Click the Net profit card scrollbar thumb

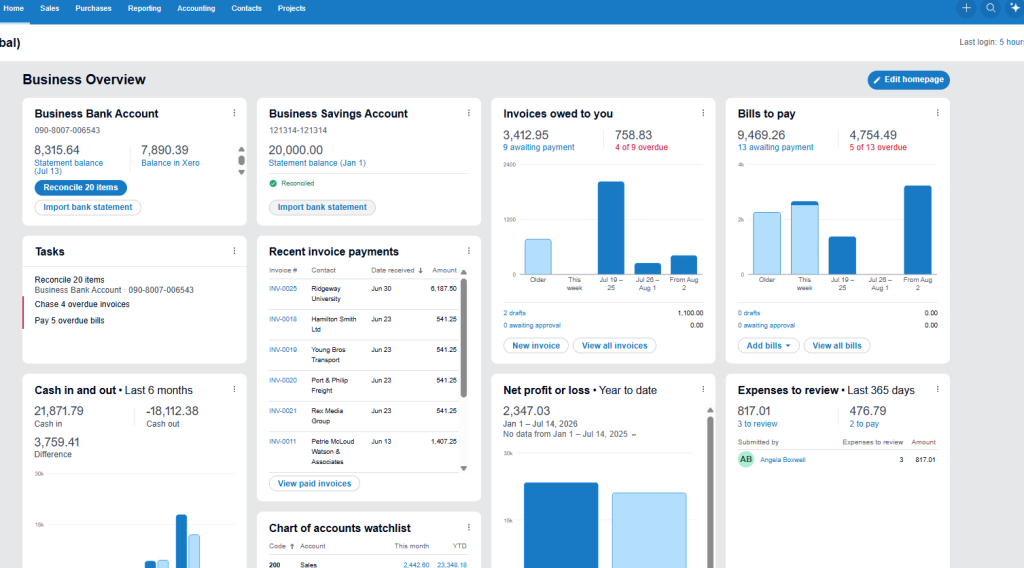point(711,490)
